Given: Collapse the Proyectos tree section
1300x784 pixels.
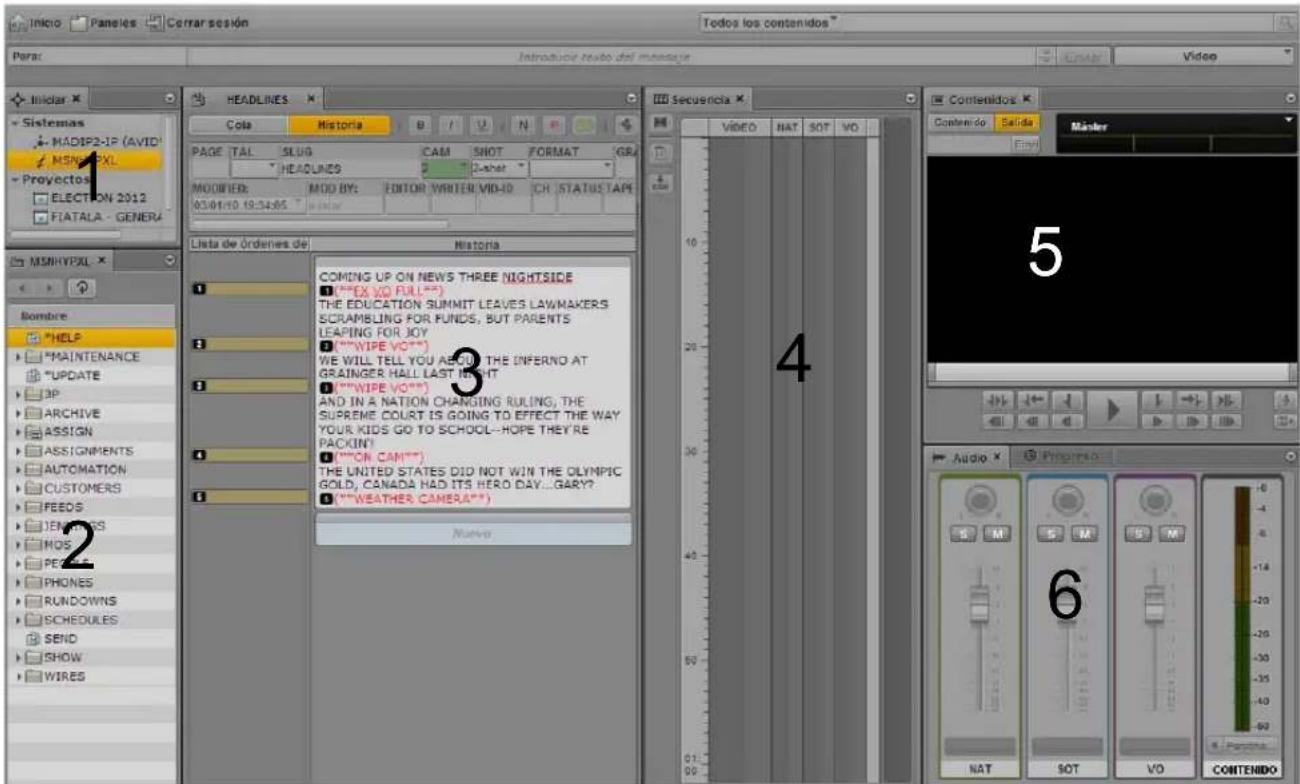Looking at the screenshot, I should point(13,179).
